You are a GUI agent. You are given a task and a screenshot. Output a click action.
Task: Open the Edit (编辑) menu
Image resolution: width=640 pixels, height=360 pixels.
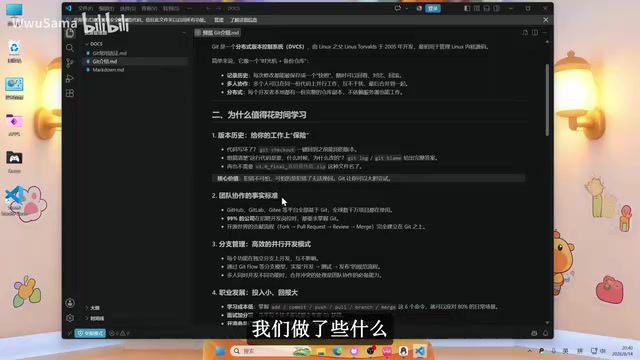(106, 8)
